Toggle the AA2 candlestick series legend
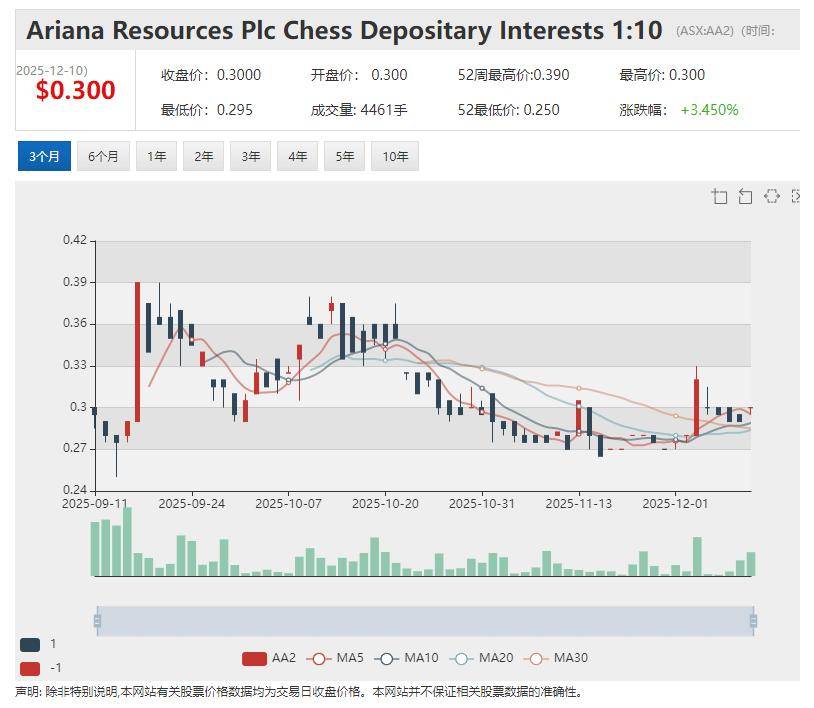The width and height of the screenshot is (814, 708). (x=269, y=658)
